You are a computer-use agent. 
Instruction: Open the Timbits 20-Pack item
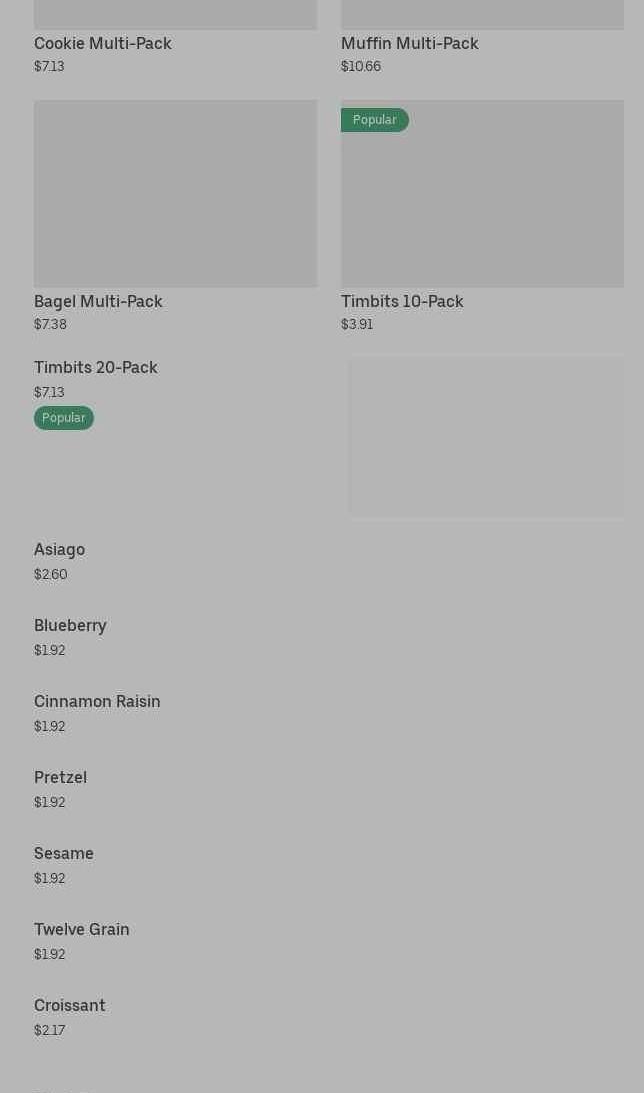(x=96, y=367)
